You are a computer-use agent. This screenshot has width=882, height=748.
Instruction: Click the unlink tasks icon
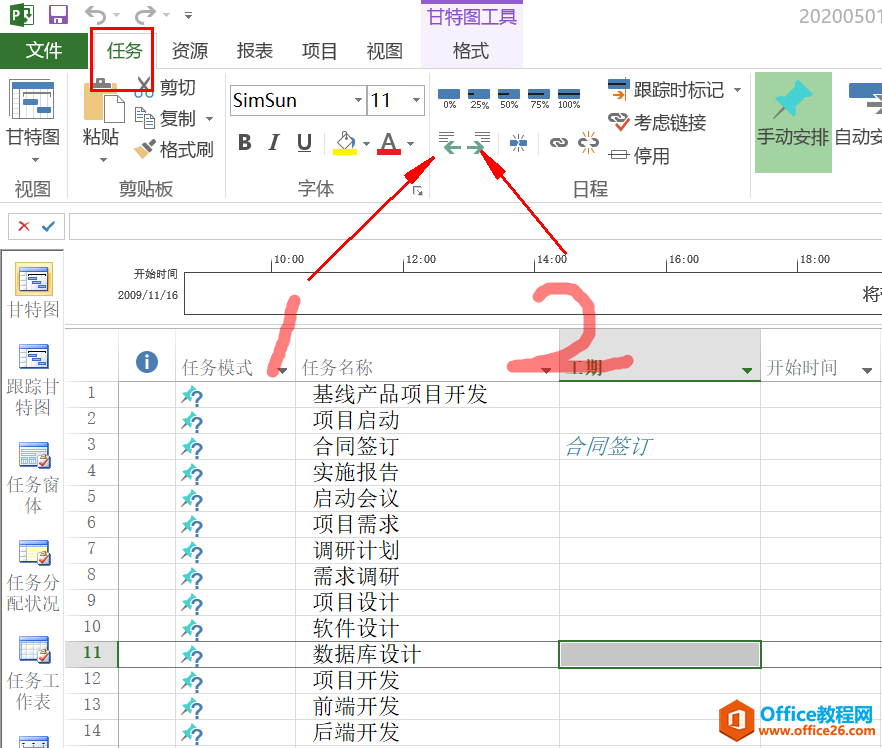pyautogui.click(x=589, y=143)
